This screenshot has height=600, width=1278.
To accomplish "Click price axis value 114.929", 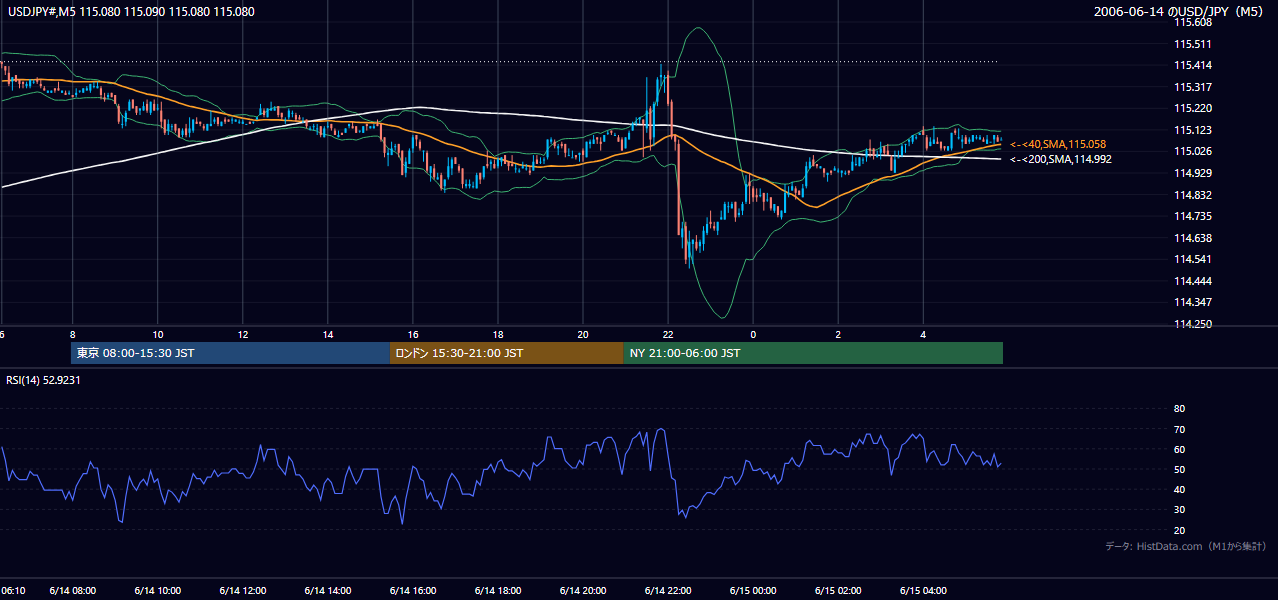I will pos(1193,173).
